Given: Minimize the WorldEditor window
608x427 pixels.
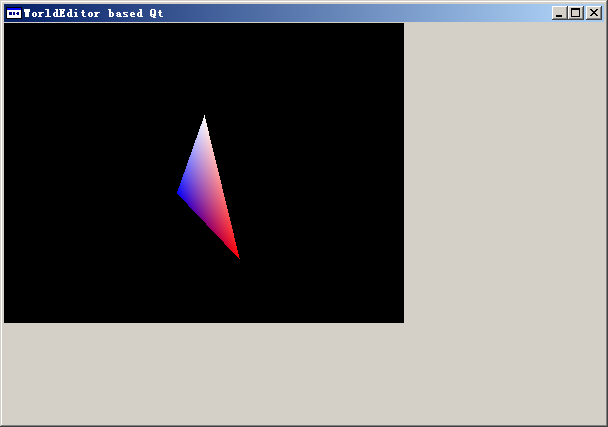Looking at the screenshot, I should [x=559, y=13].
